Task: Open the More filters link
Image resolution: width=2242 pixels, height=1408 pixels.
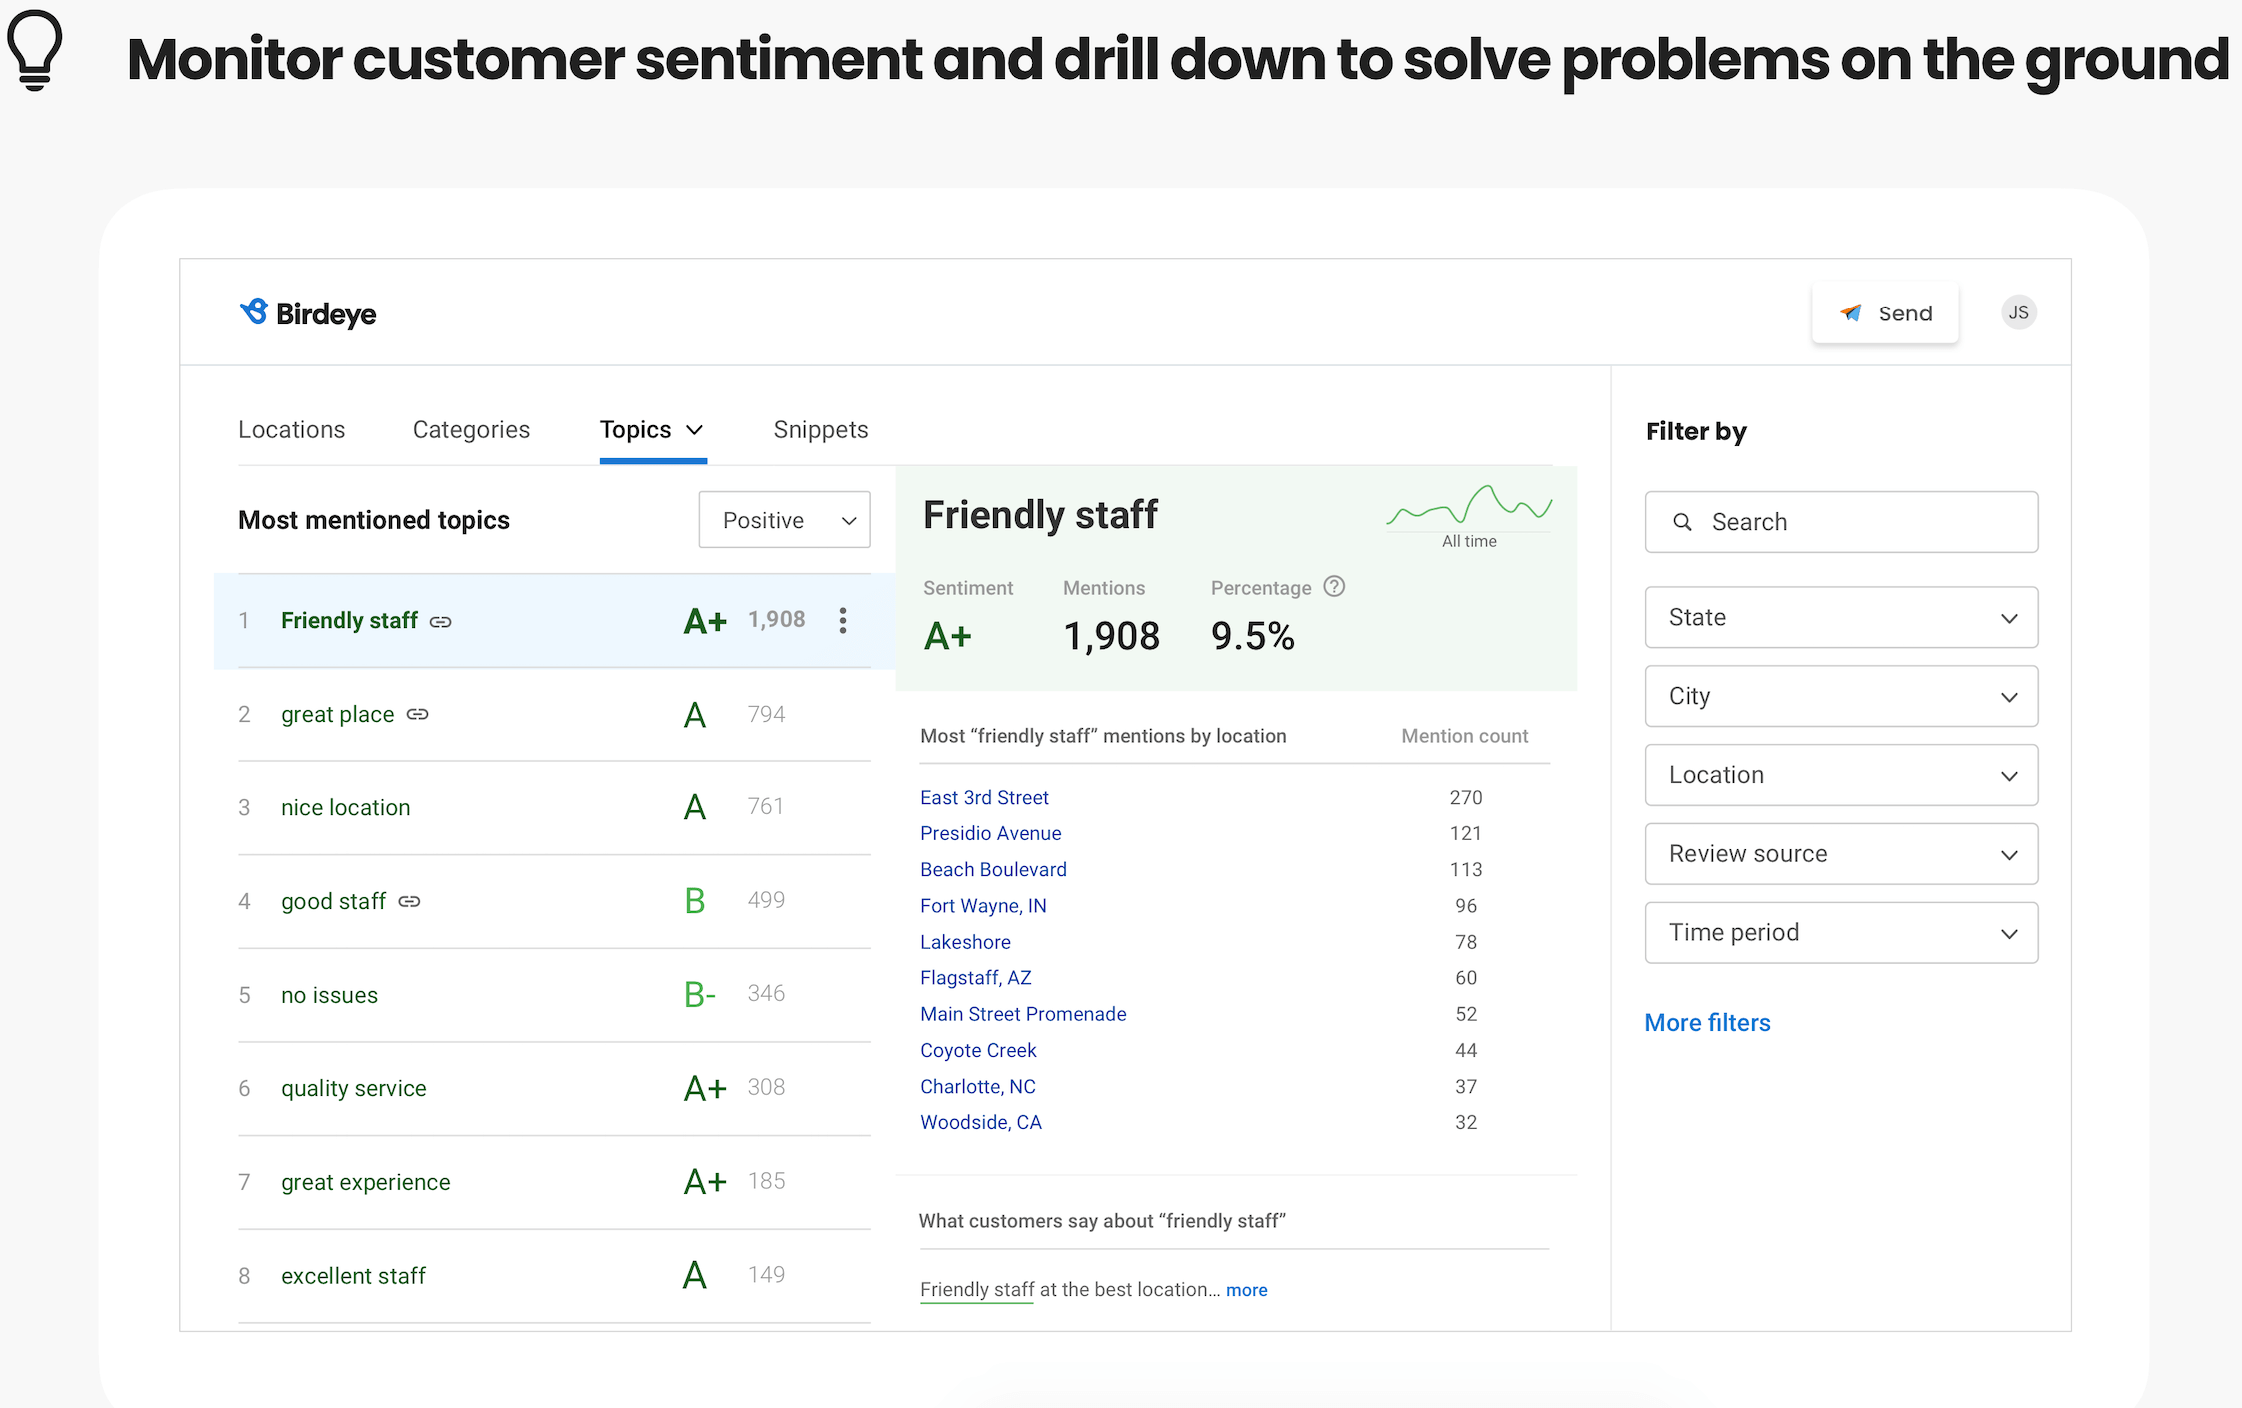Action: [x=1707, y=1022]
